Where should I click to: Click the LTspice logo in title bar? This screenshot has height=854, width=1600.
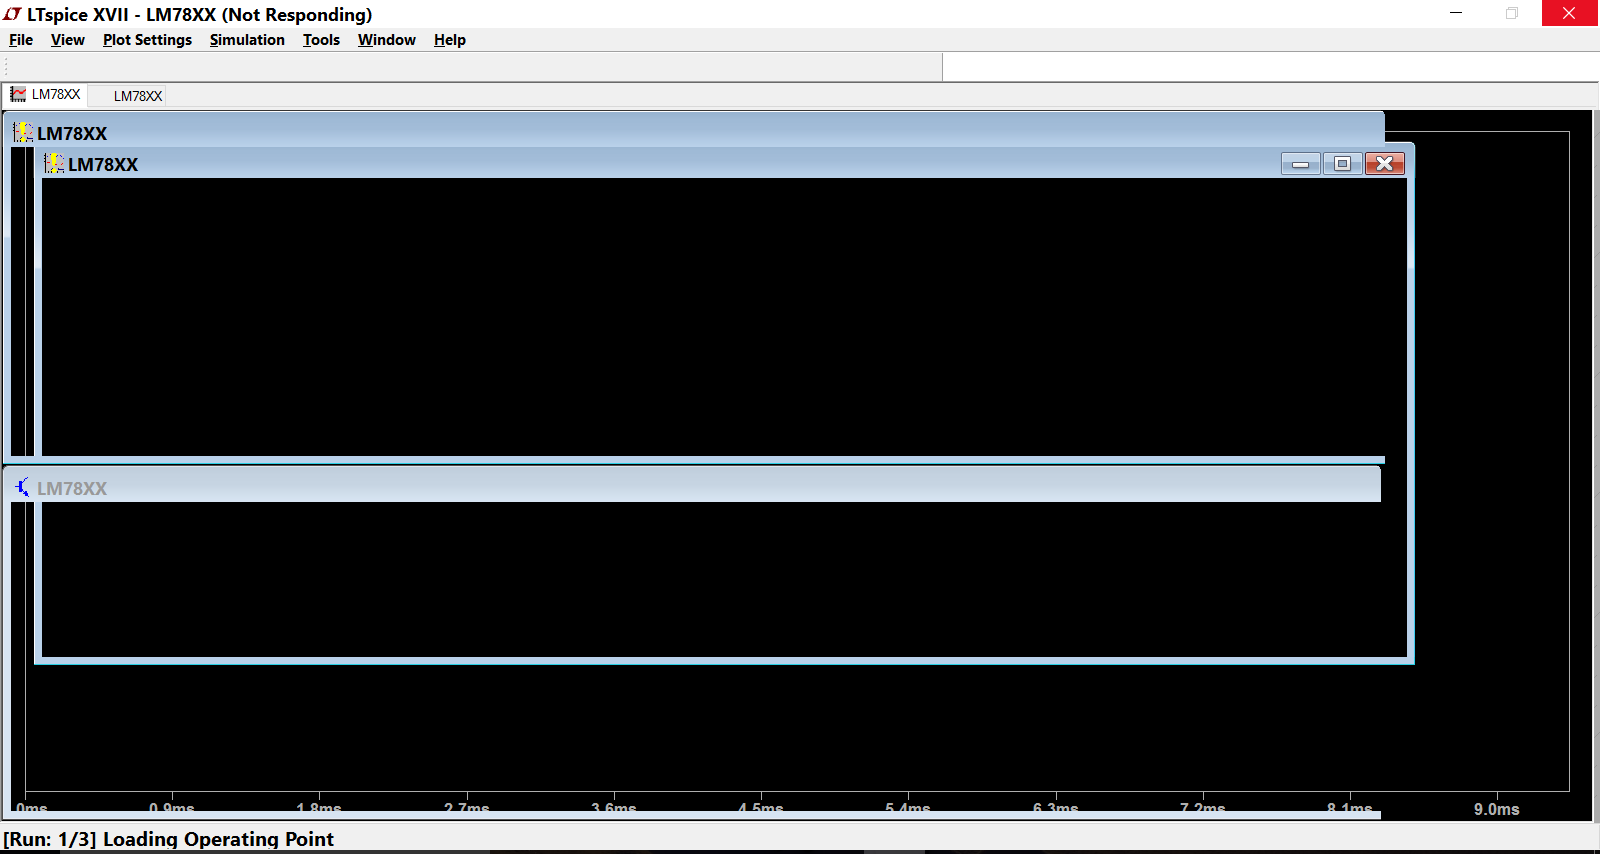(x=12, y=14)
